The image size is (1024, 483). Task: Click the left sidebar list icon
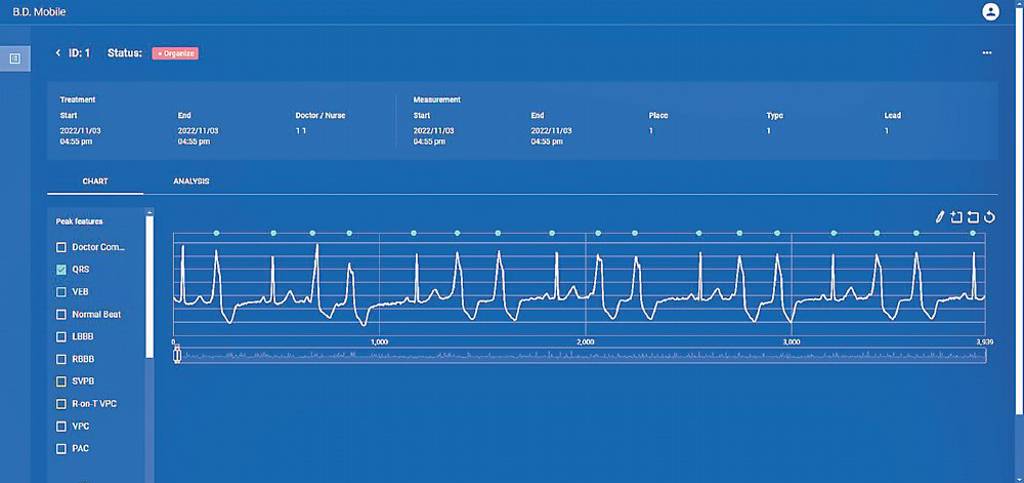(x=15, y=59)
